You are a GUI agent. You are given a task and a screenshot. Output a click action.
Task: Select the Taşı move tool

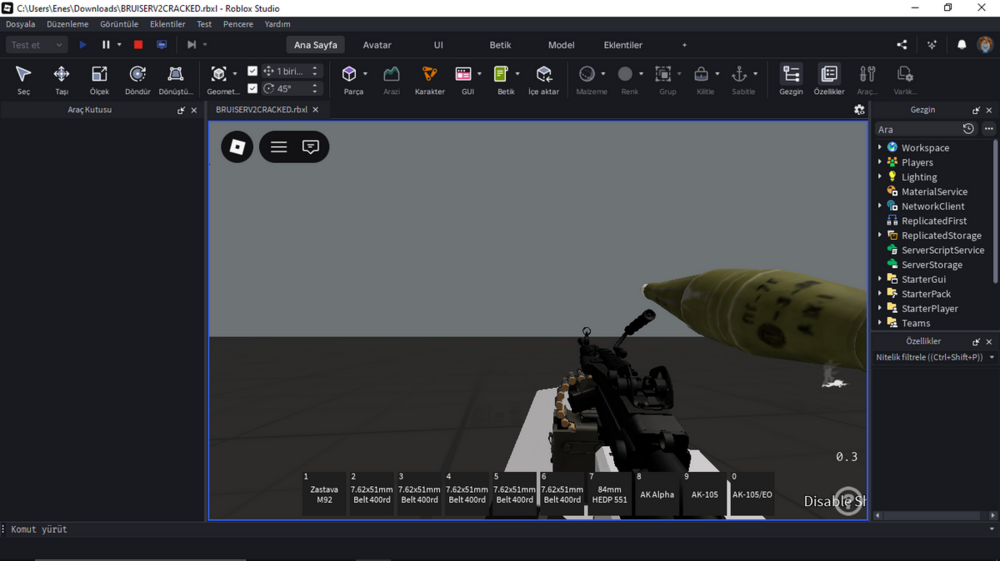coord(61,80)
